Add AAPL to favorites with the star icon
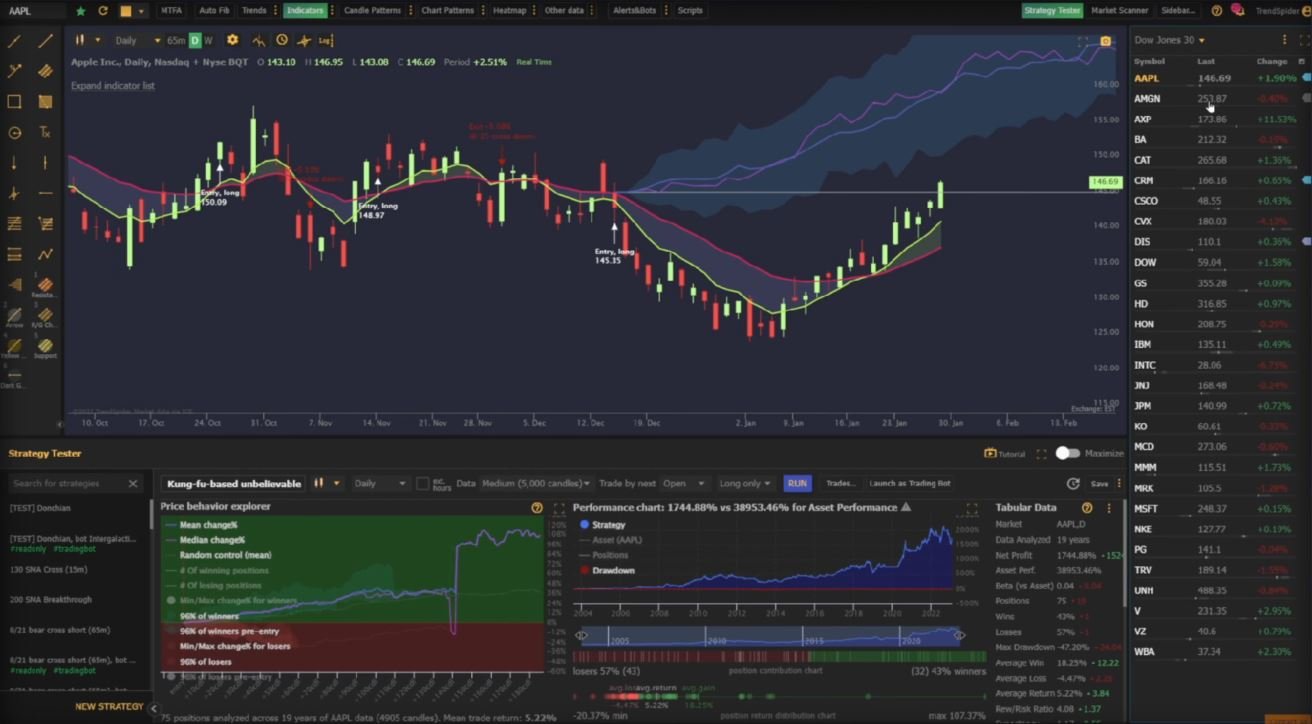Viewport: 1312px width, 724px height. 81,11
